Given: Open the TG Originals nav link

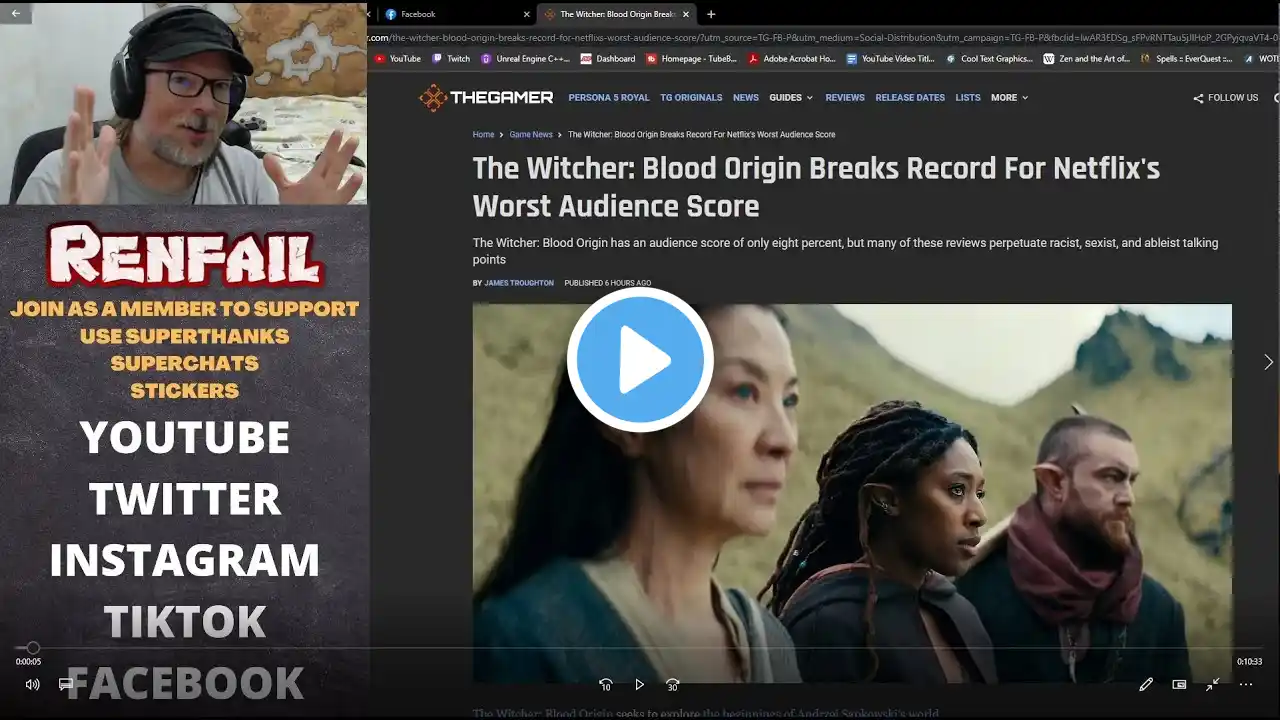Looking at the screenshot, I should [x=691, y=98].
